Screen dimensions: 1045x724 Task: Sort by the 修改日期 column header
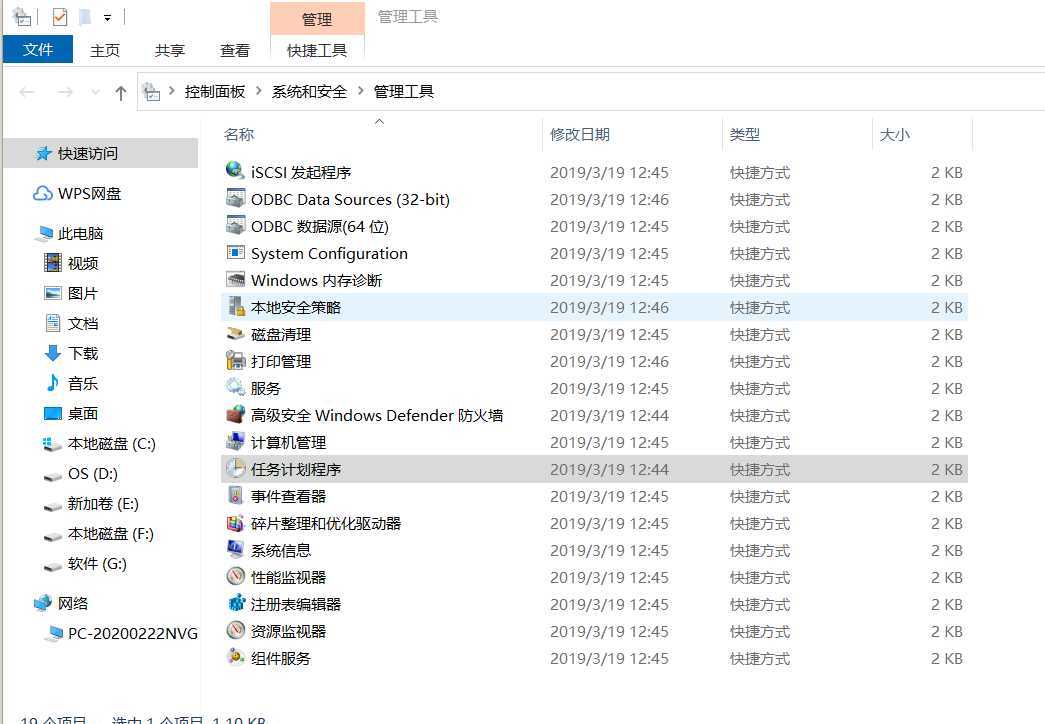(580, 135)
